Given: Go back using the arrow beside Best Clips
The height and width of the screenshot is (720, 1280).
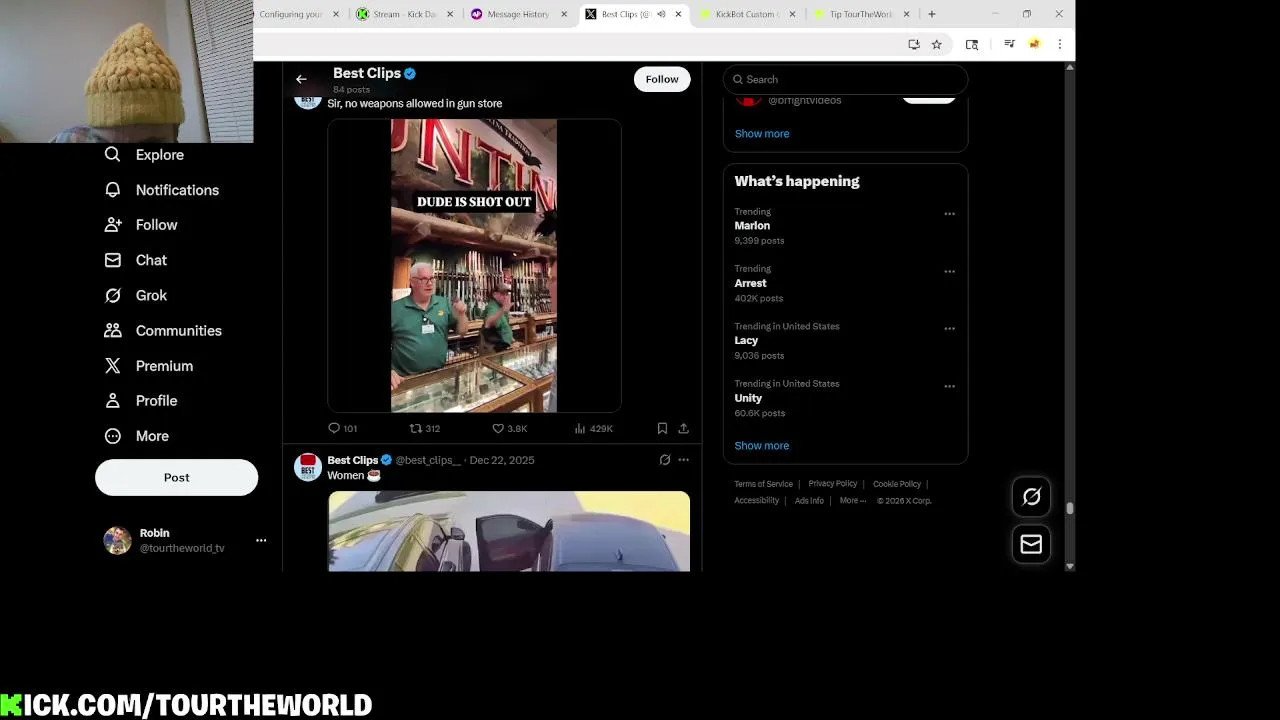Looking at the screenshot, I should (x=301, y=79).
